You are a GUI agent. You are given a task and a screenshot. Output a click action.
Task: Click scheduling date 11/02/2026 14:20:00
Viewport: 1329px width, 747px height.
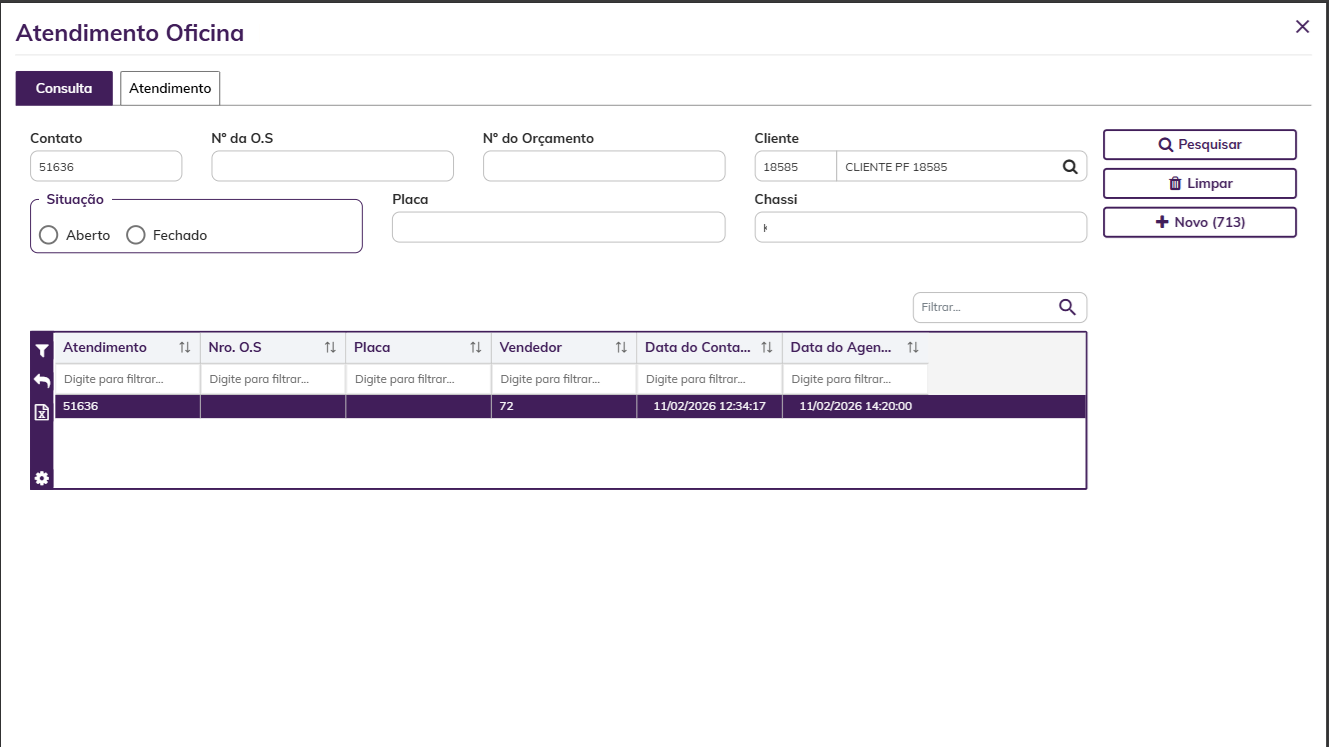[855, 406]
